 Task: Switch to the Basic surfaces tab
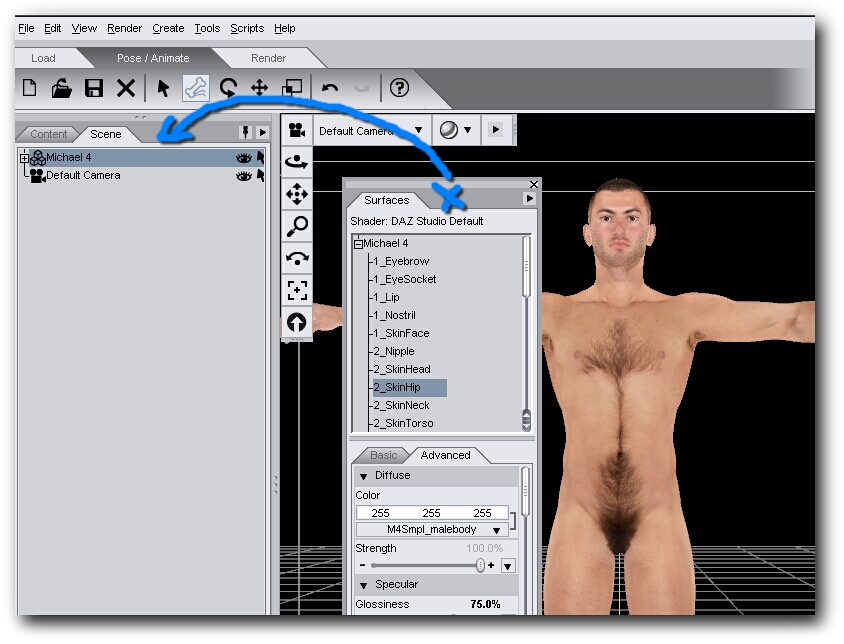(383, 456)
